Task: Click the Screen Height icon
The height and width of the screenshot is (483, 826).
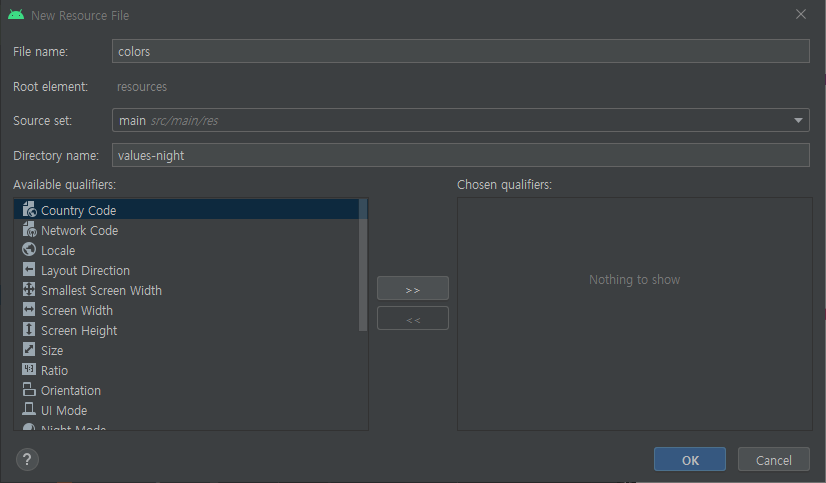Action: coord(30,330)
